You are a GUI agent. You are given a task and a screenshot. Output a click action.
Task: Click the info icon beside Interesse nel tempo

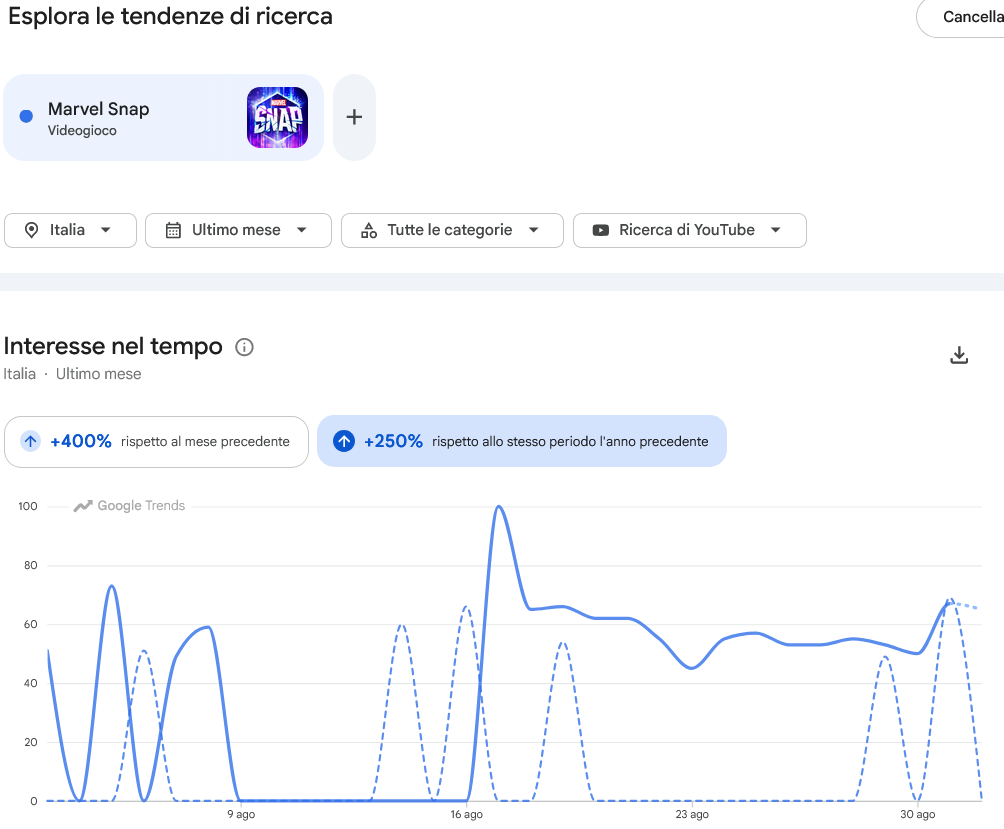tap(245, 347)
